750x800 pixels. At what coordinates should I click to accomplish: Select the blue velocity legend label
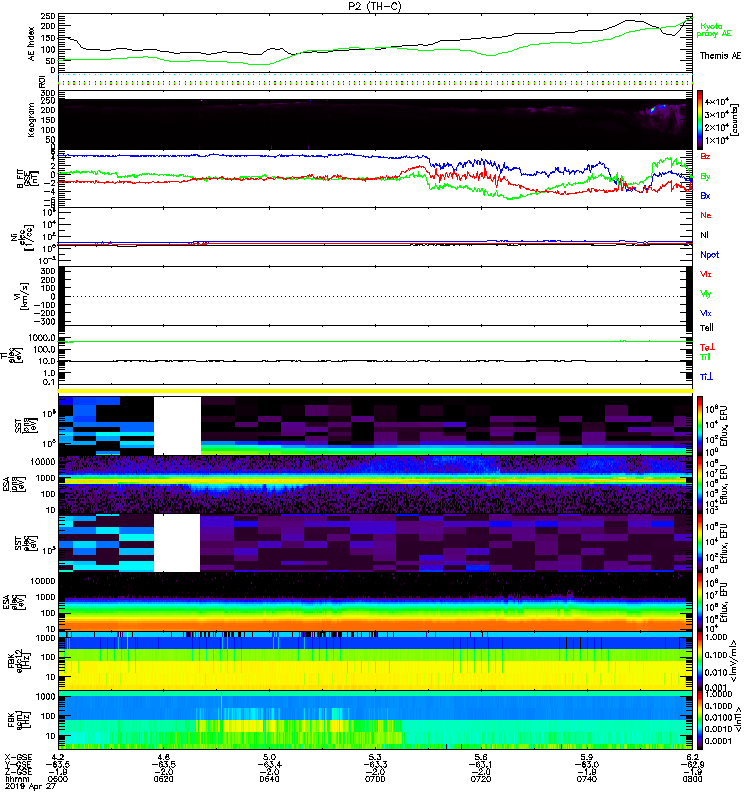705,313
